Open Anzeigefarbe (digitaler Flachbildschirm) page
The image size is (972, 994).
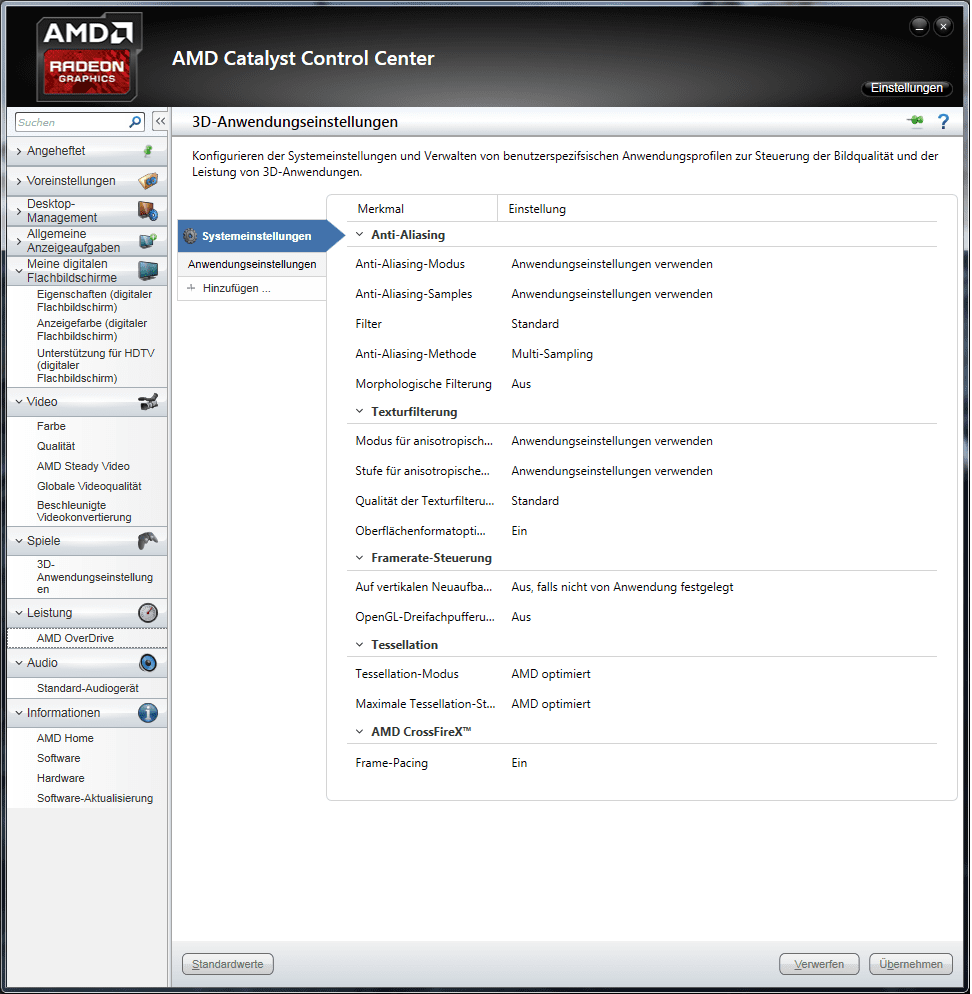[x=92, y=330]
